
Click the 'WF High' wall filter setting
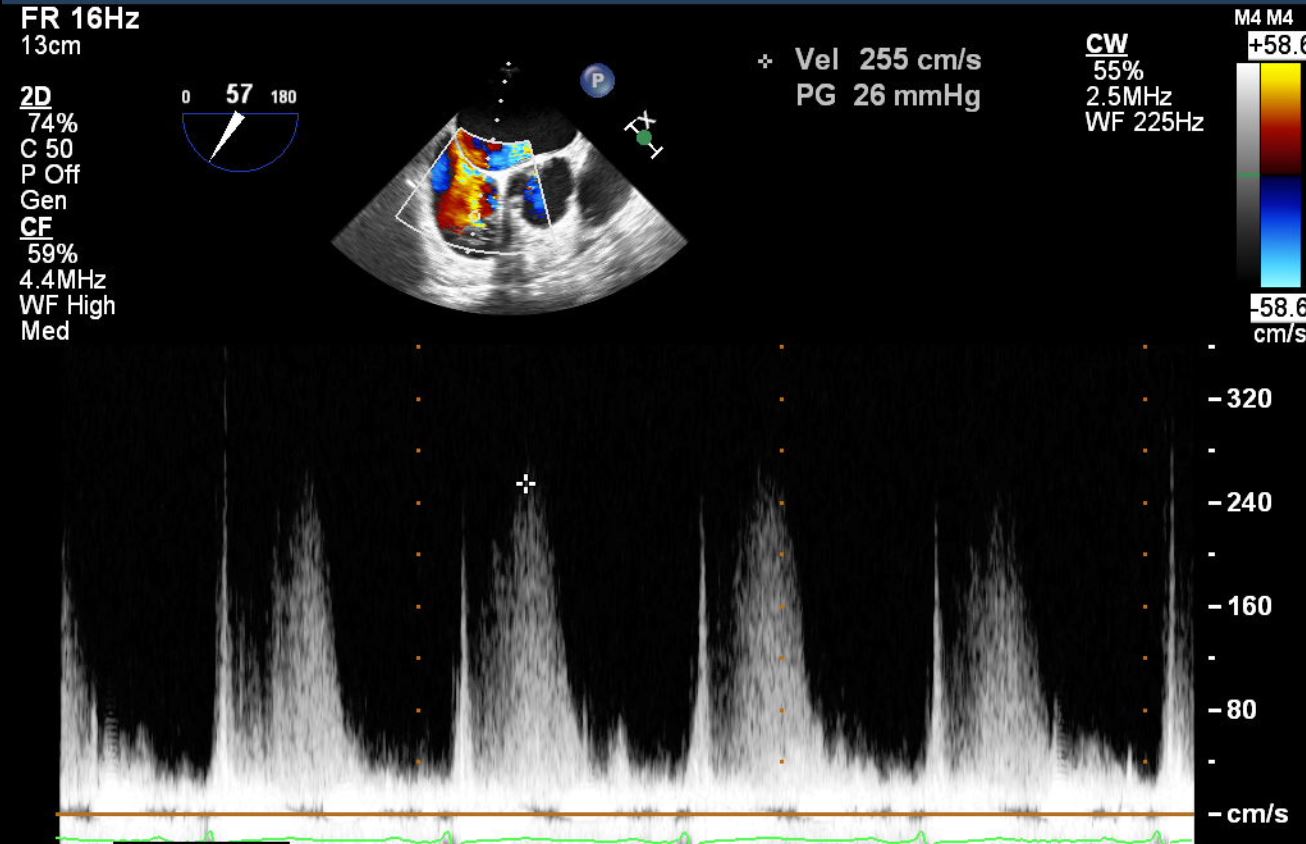pos(67,304)
